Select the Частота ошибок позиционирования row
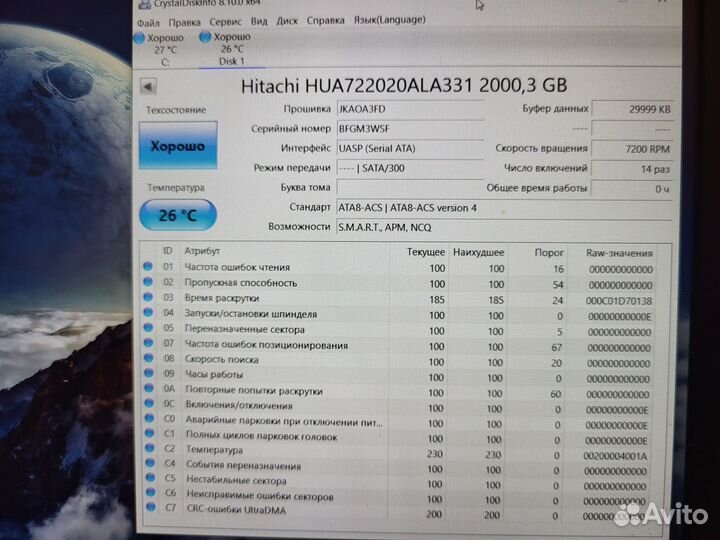Viewport: 720px width, 540px height. pyautogui.click(x=399, y=346)
